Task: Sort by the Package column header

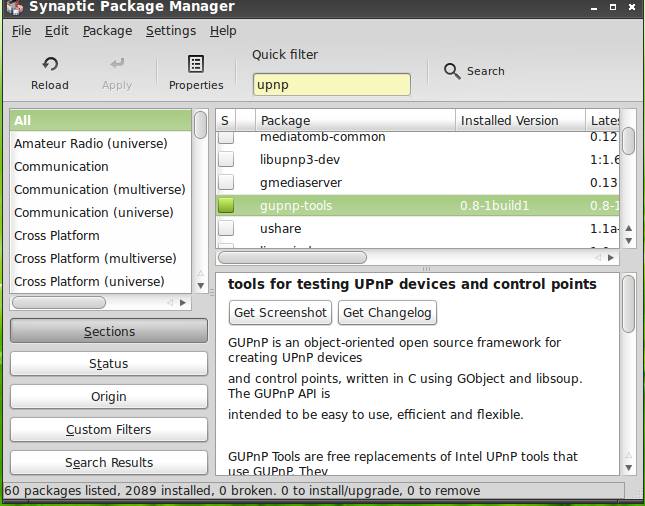Action: pos(350,120)
